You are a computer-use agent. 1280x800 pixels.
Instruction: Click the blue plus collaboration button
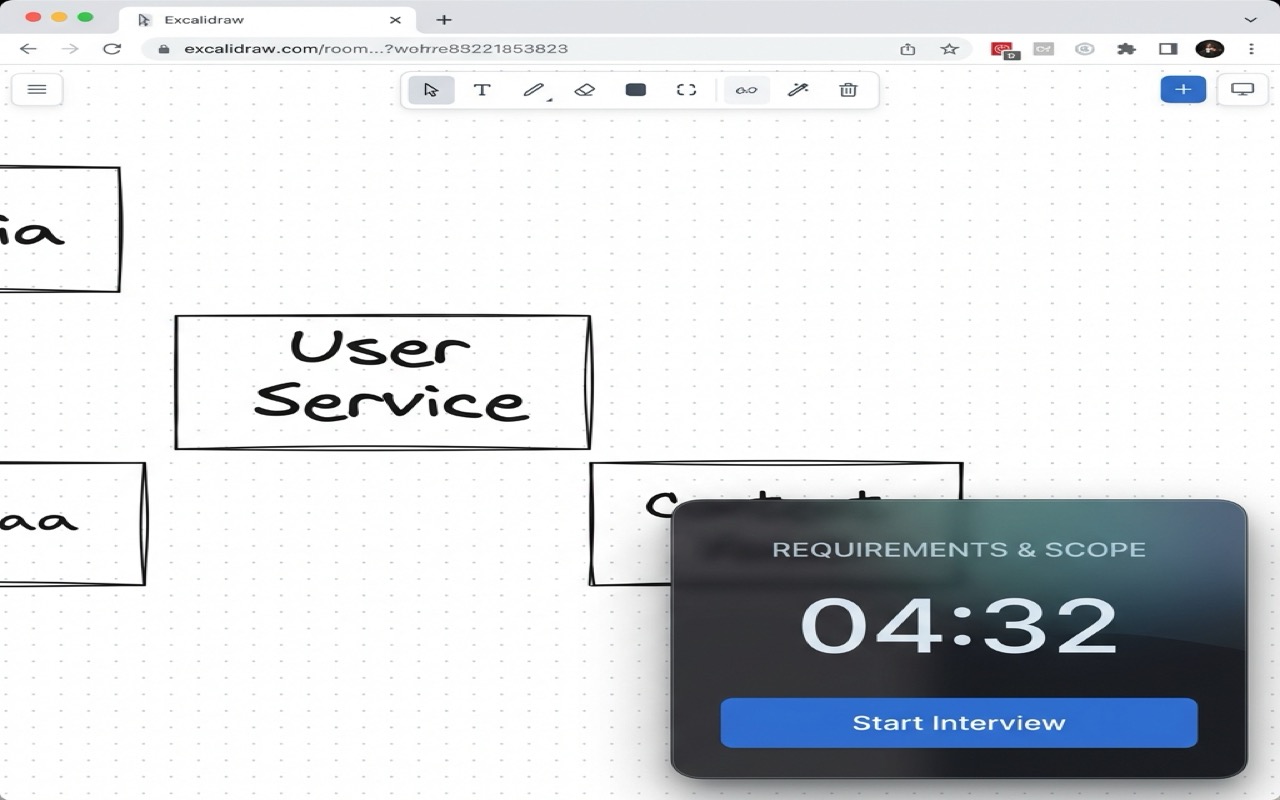pyautogui.click(x=1183, y=89)
